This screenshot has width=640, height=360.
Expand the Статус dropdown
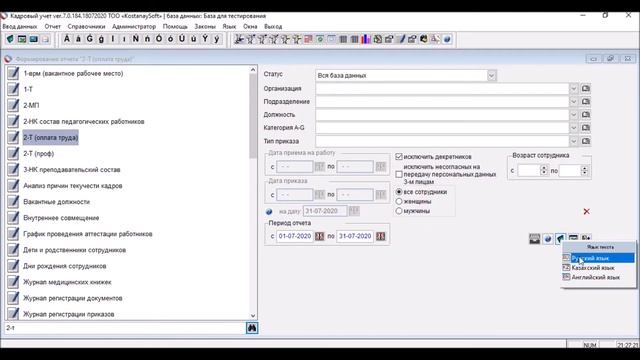491,76
